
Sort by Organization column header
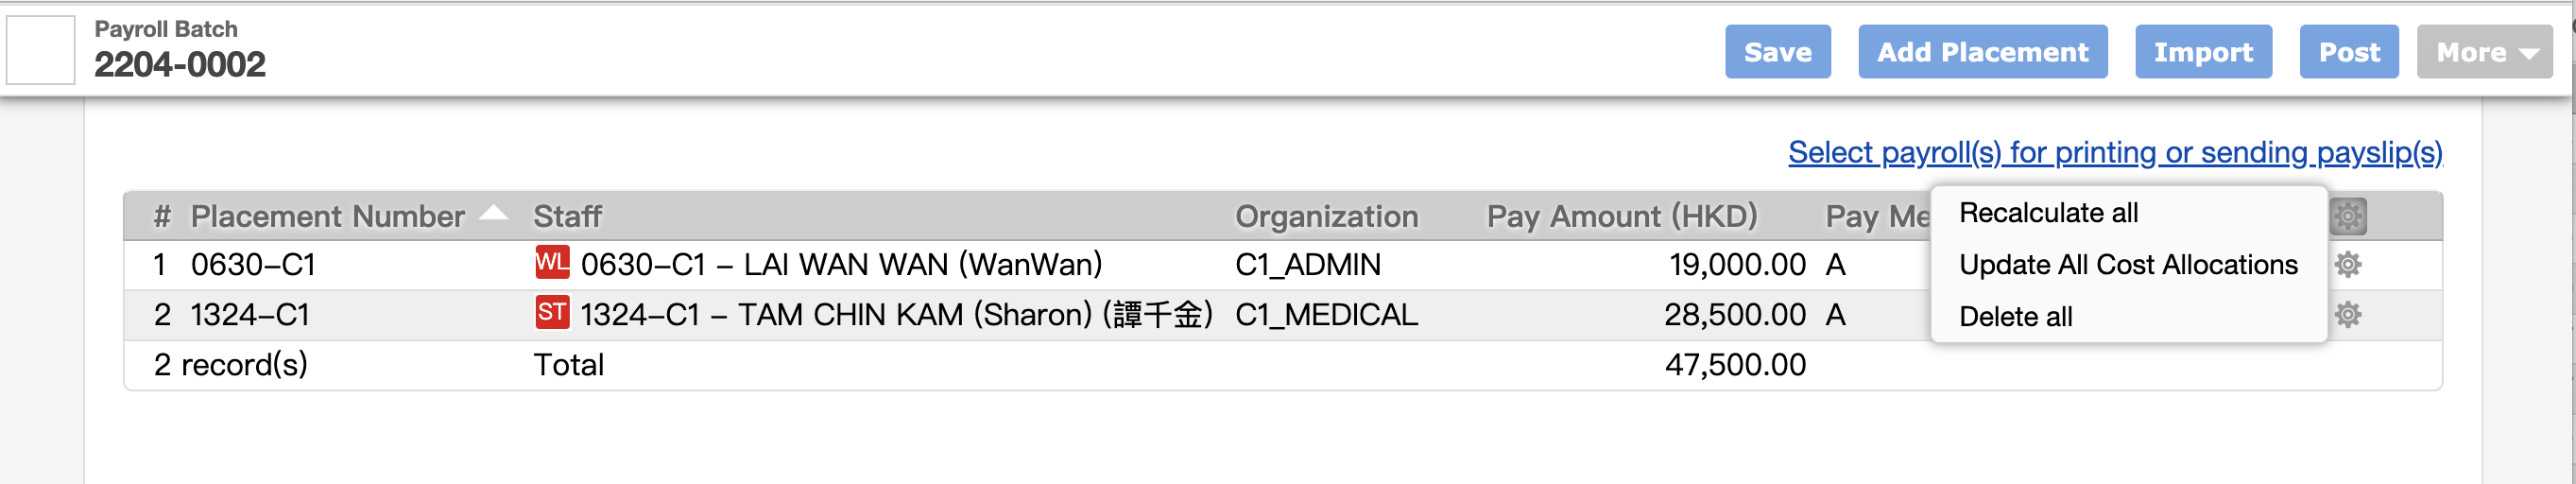click(x=1326, y=216)
